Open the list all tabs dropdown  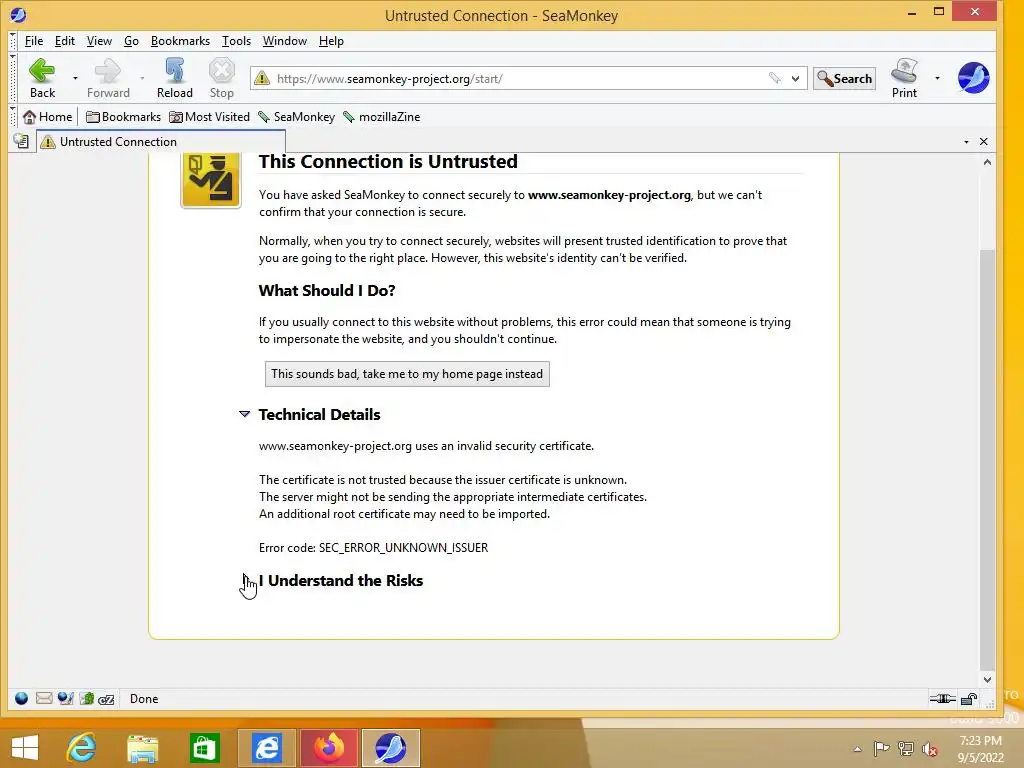point(966,142)
